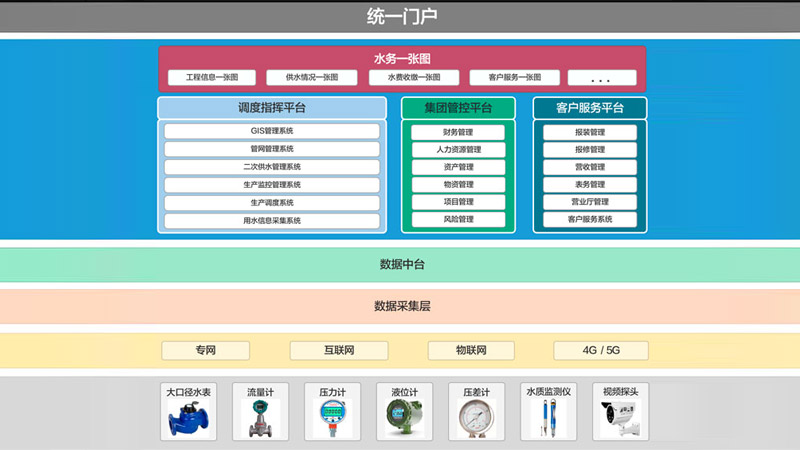Screen dimensions: 800x450
Task: Select the water quality monitor (水质监测仪) image
Action: [x=548, y=419]
